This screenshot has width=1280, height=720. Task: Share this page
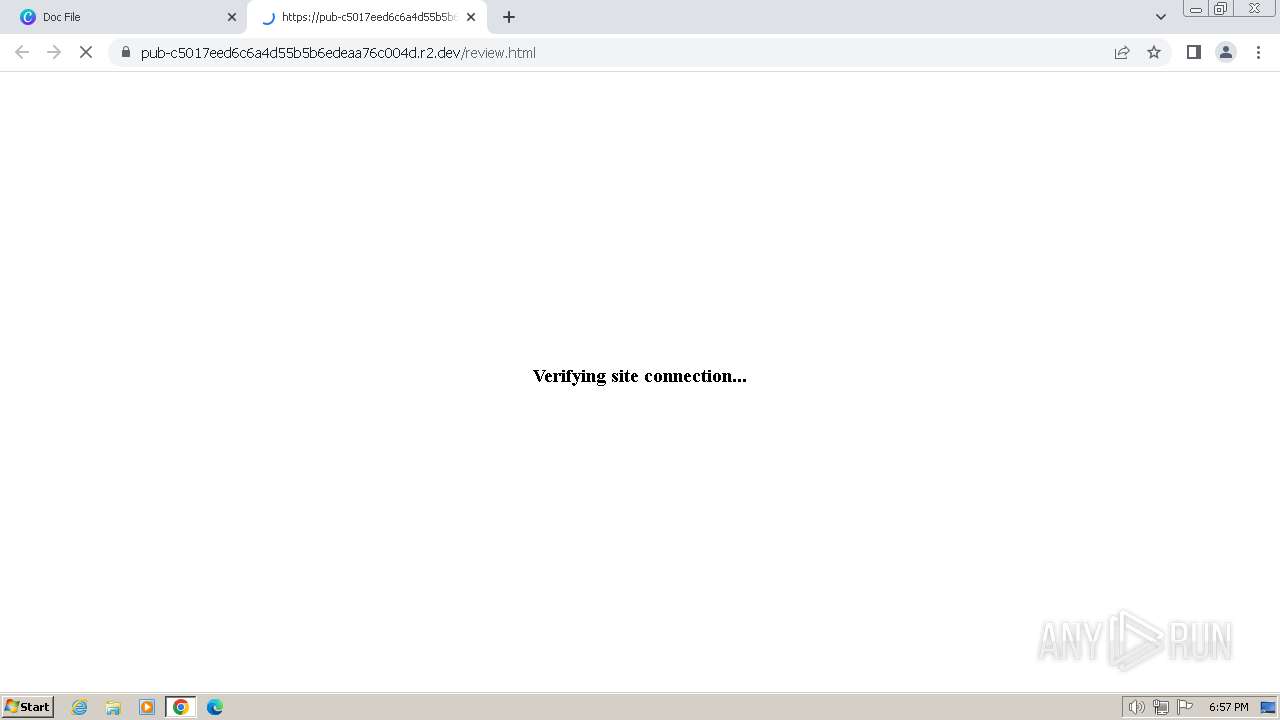(x=1122, y=52)
